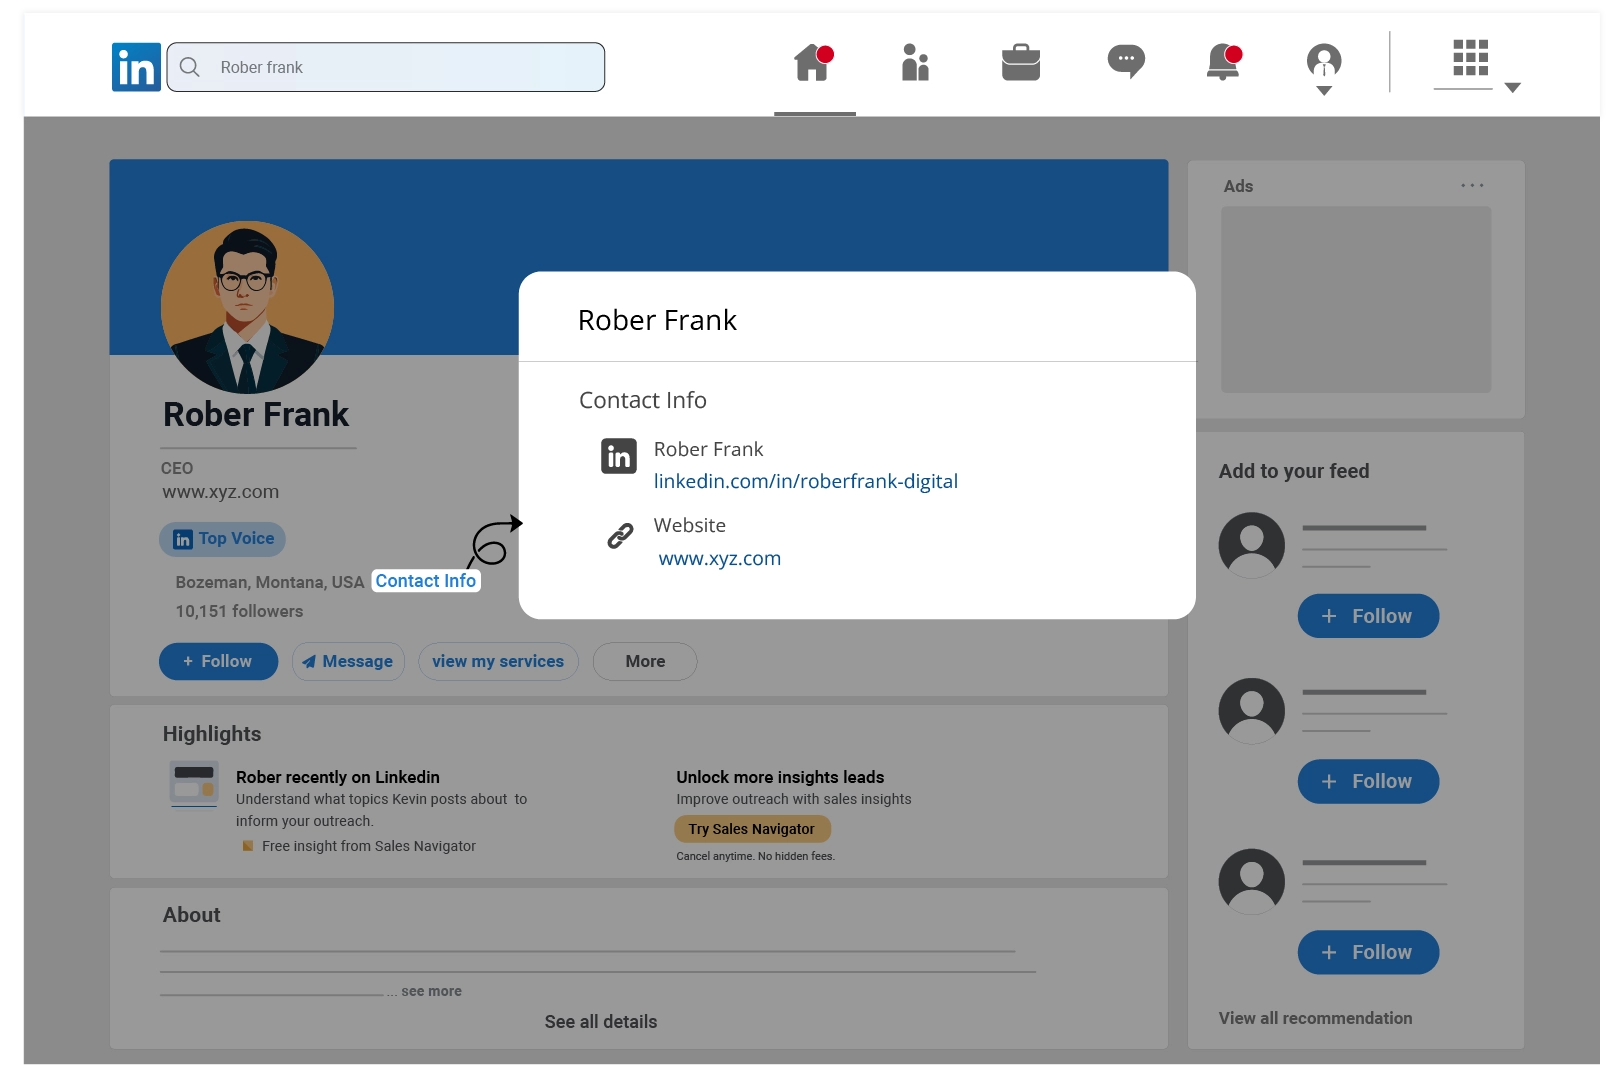Click the Try Sales Navigator button
Image resolution: width=1619 pixels, height=1080 pixels.
(x=751, y=829)
